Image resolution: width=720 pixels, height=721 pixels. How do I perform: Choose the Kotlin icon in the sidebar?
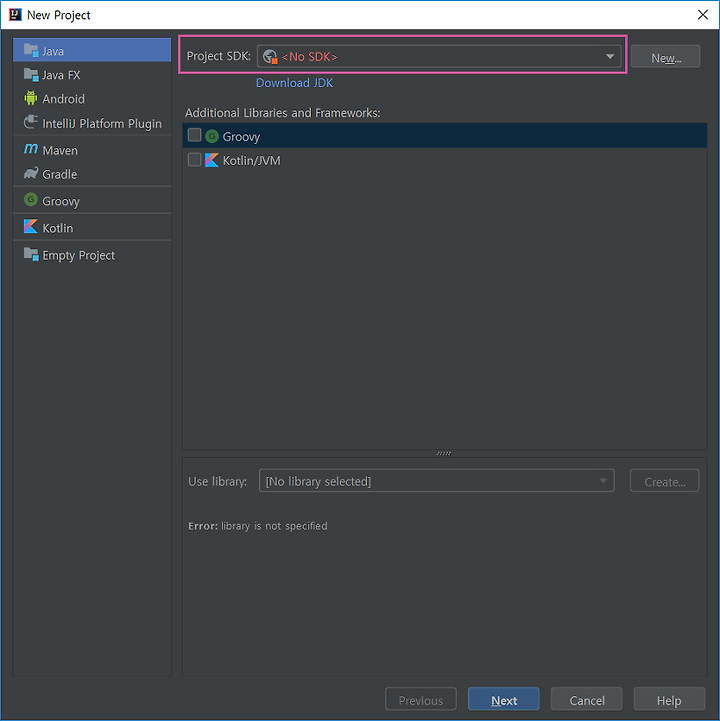tap(31, 227)
